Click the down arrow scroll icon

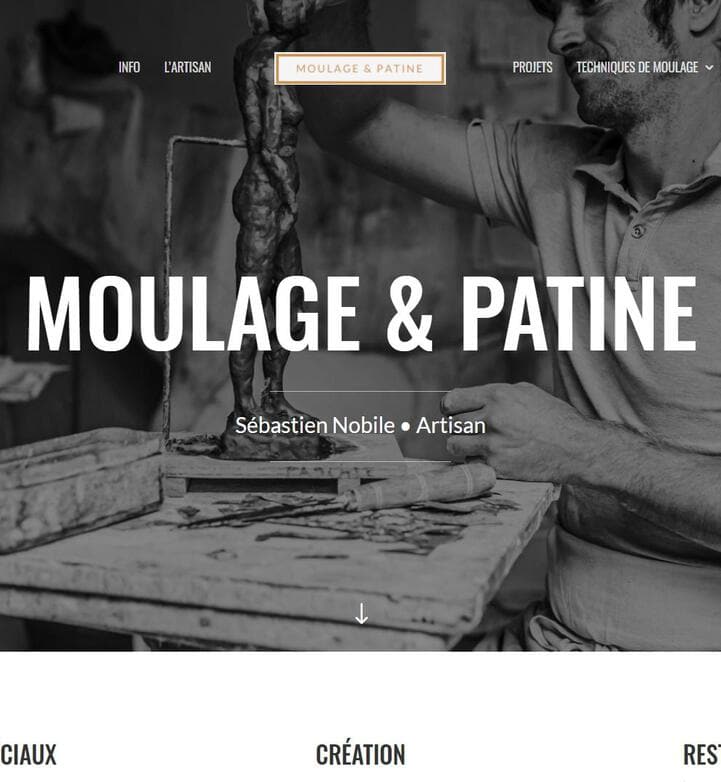pyautogui.click(x=361, y=613)
